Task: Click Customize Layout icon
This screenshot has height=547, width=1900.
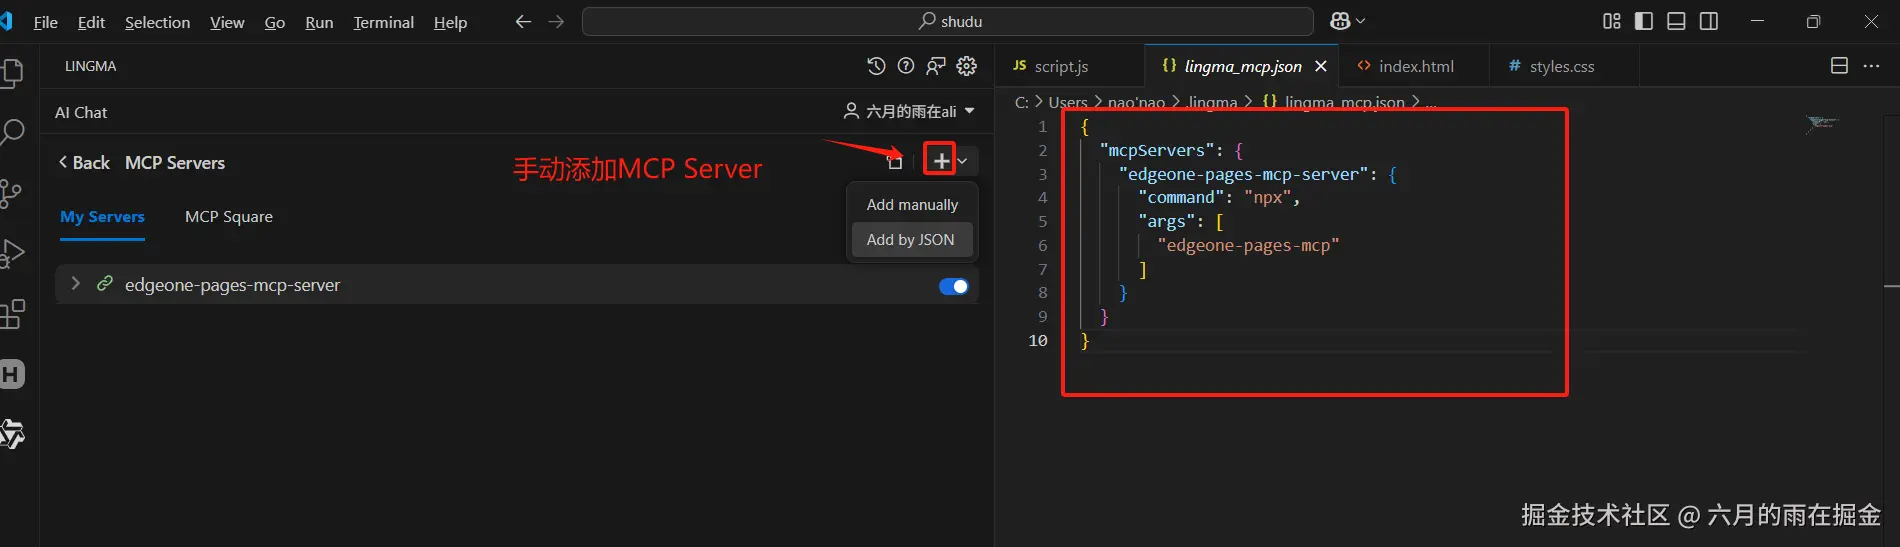Action: pos(1612,21)
